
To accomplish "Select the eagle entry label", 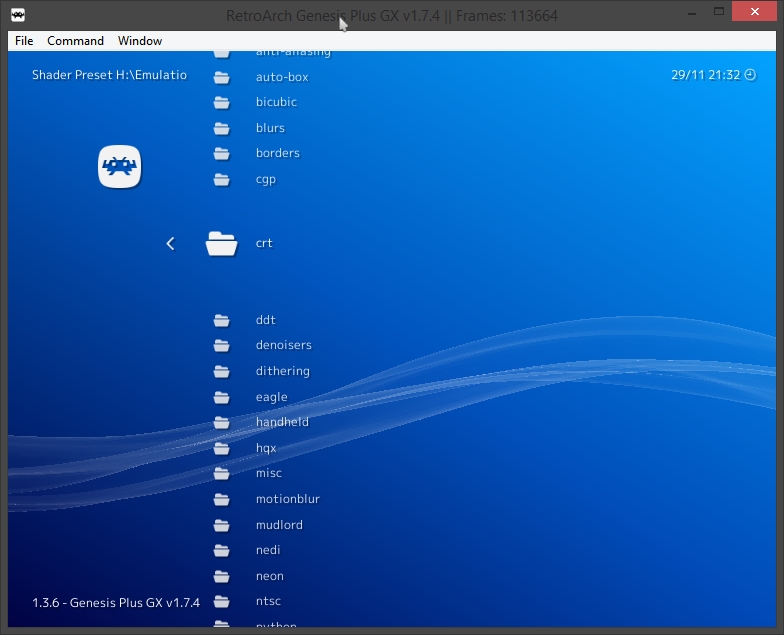I will 272,397.
